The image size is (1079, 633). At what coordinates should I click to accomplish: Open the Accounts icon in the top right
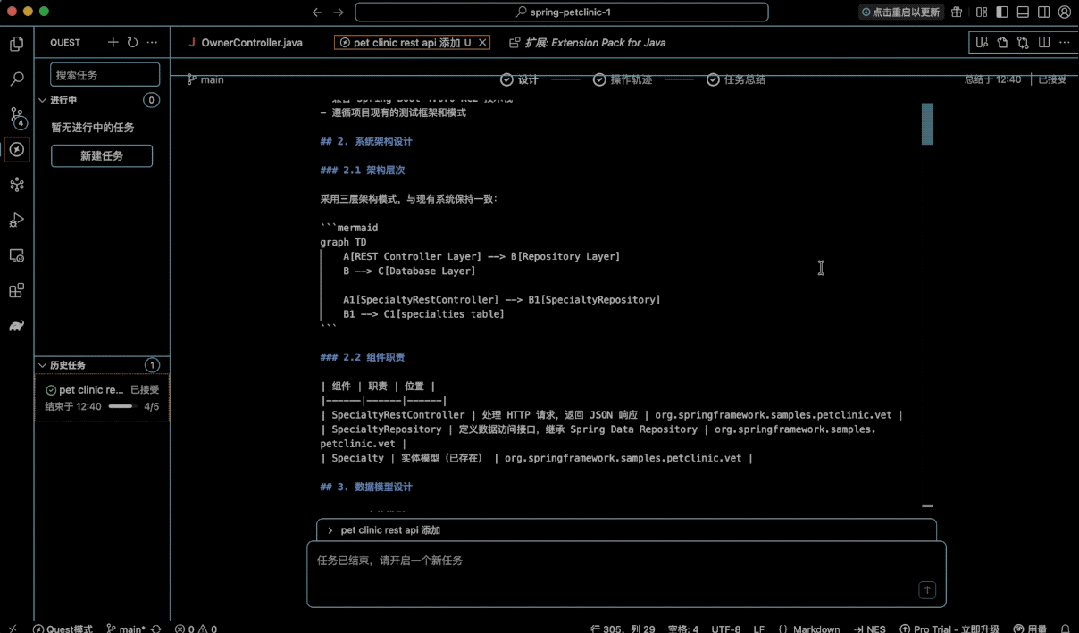coord(1064,12)
